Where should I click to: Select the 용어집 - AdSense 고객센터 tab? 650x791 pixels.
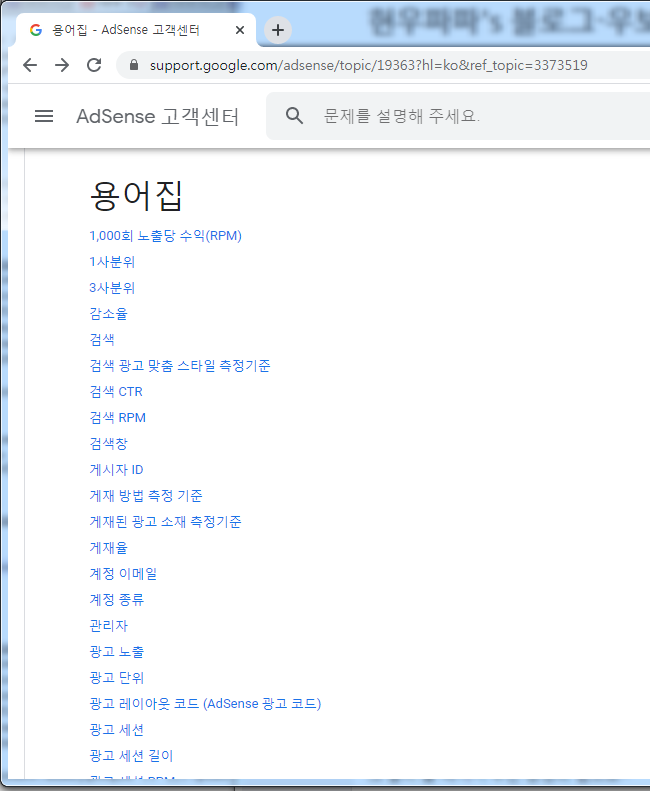pyautogui.click(x=135, y=30)
